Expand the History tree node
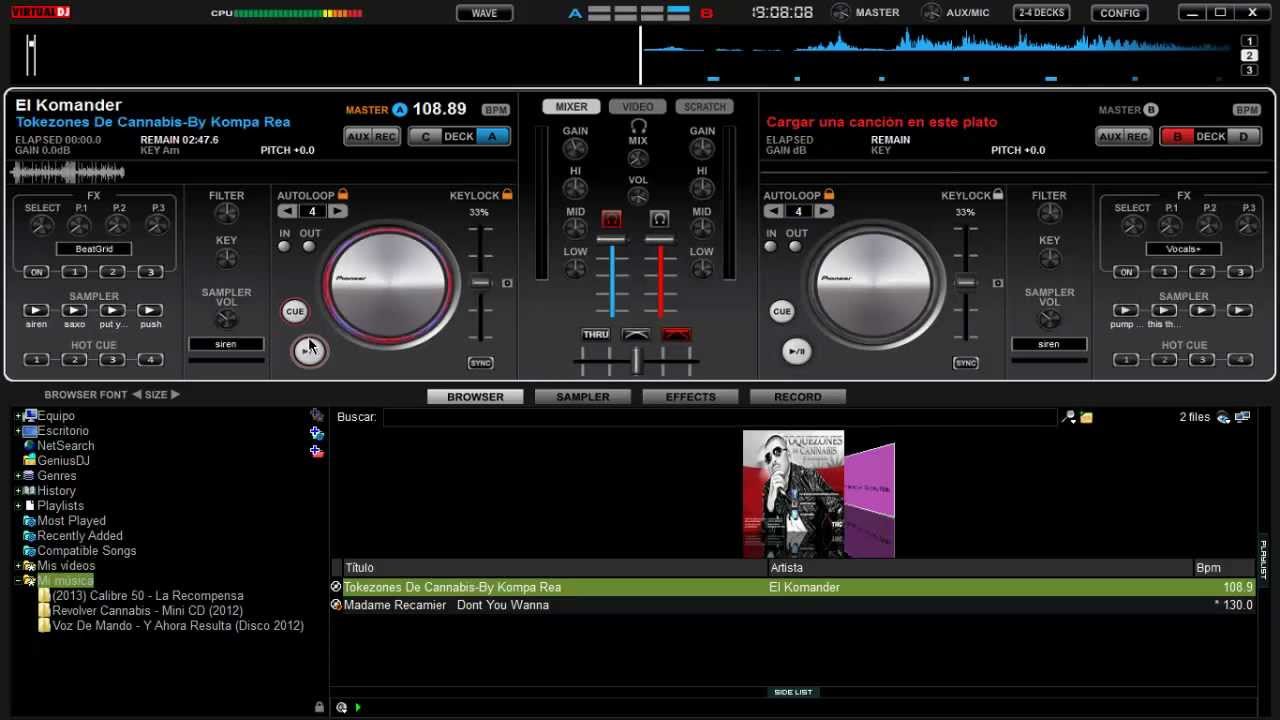 click(18, 491)
